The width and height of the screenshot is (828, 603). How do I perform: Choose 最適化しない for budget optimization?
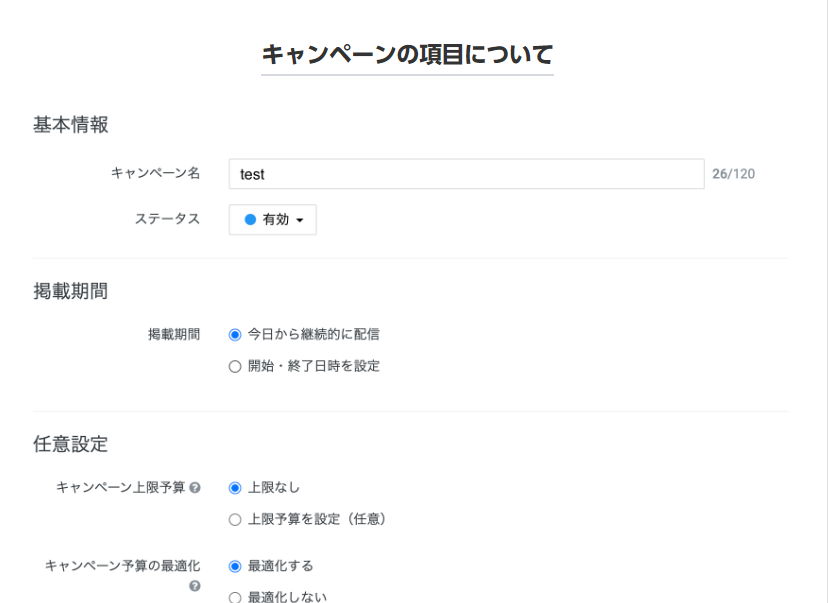pos(235,595)
